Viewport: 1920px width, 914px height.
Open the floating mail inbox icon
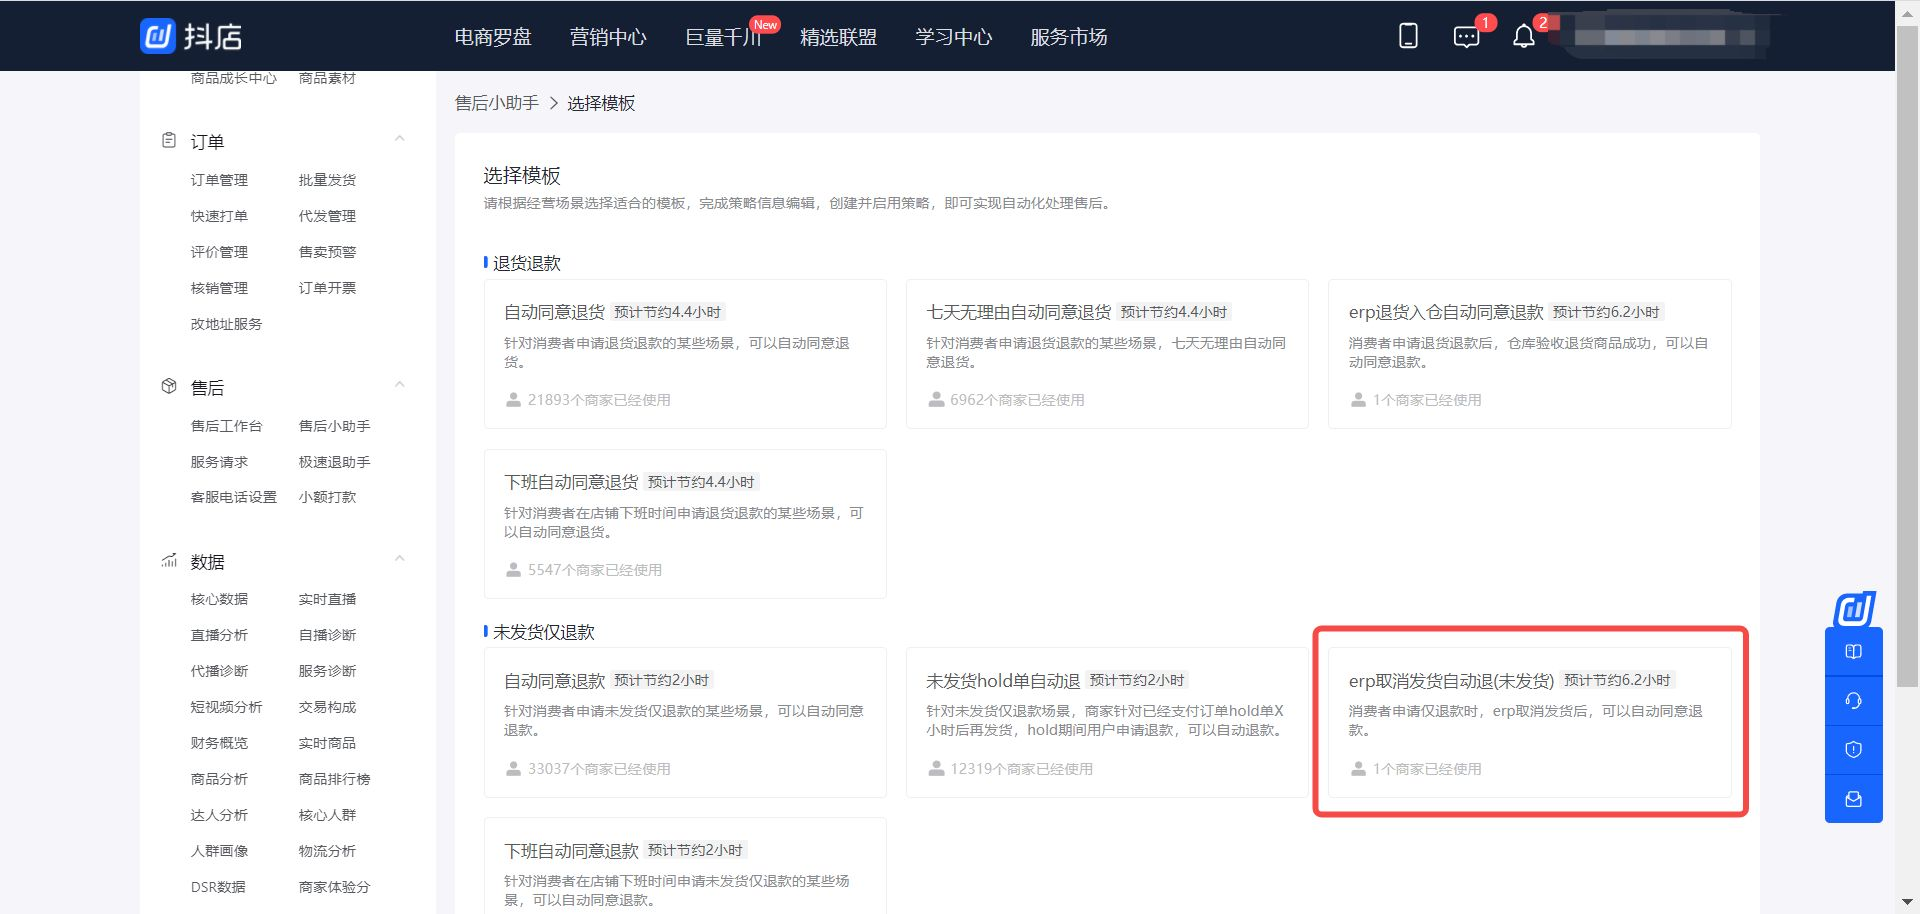click(x=1853, y=799)
